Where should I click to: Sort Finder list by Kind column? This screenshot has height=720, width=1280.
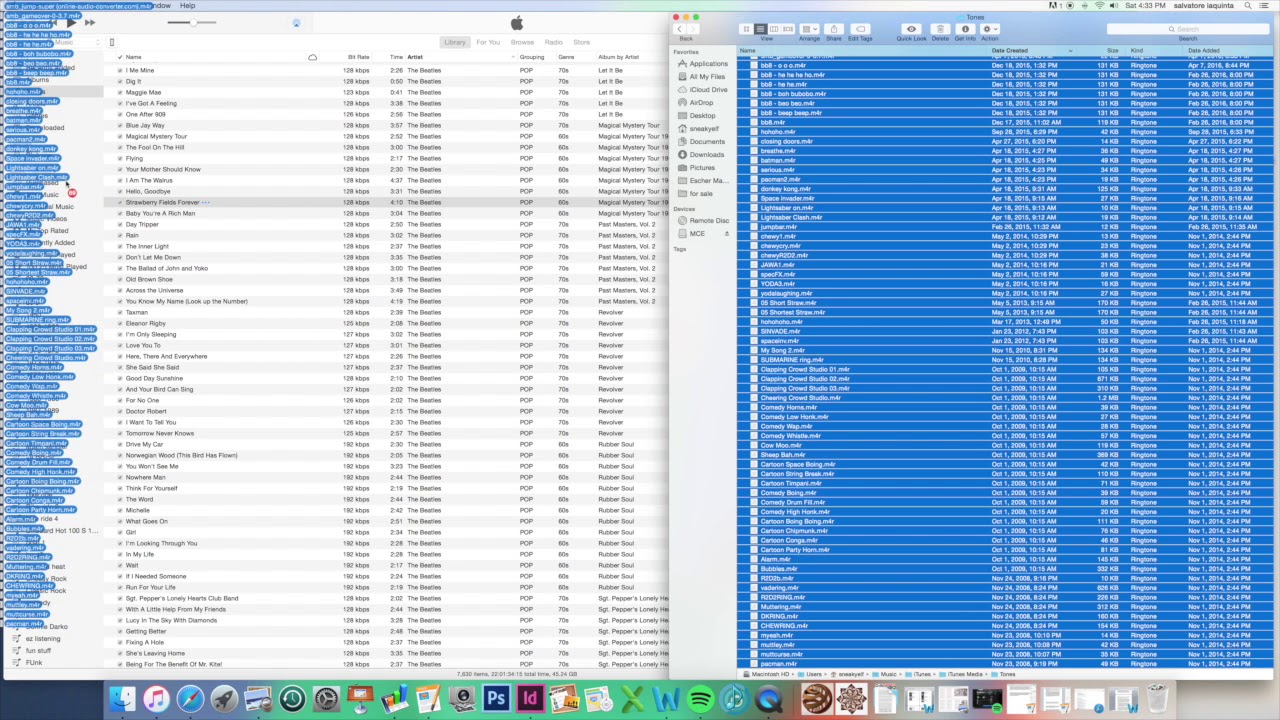[1156, 51]
